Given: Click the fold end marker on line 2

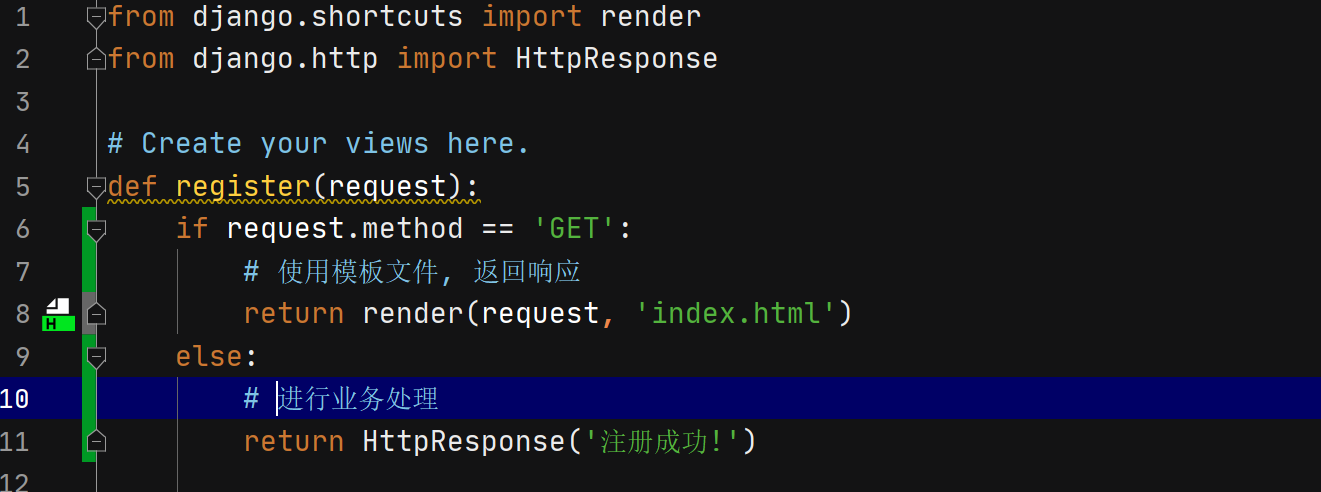Looking at the screenshot, I should (96, 59).
